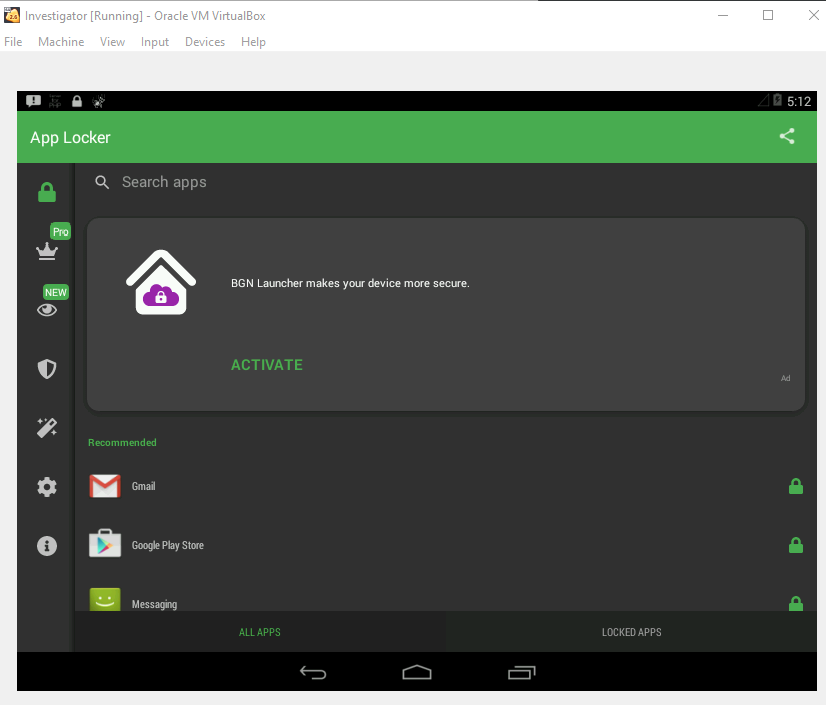Click the VirtualBox window title icon
Screen dimensions: 826x705
click(x=12, y=15)
